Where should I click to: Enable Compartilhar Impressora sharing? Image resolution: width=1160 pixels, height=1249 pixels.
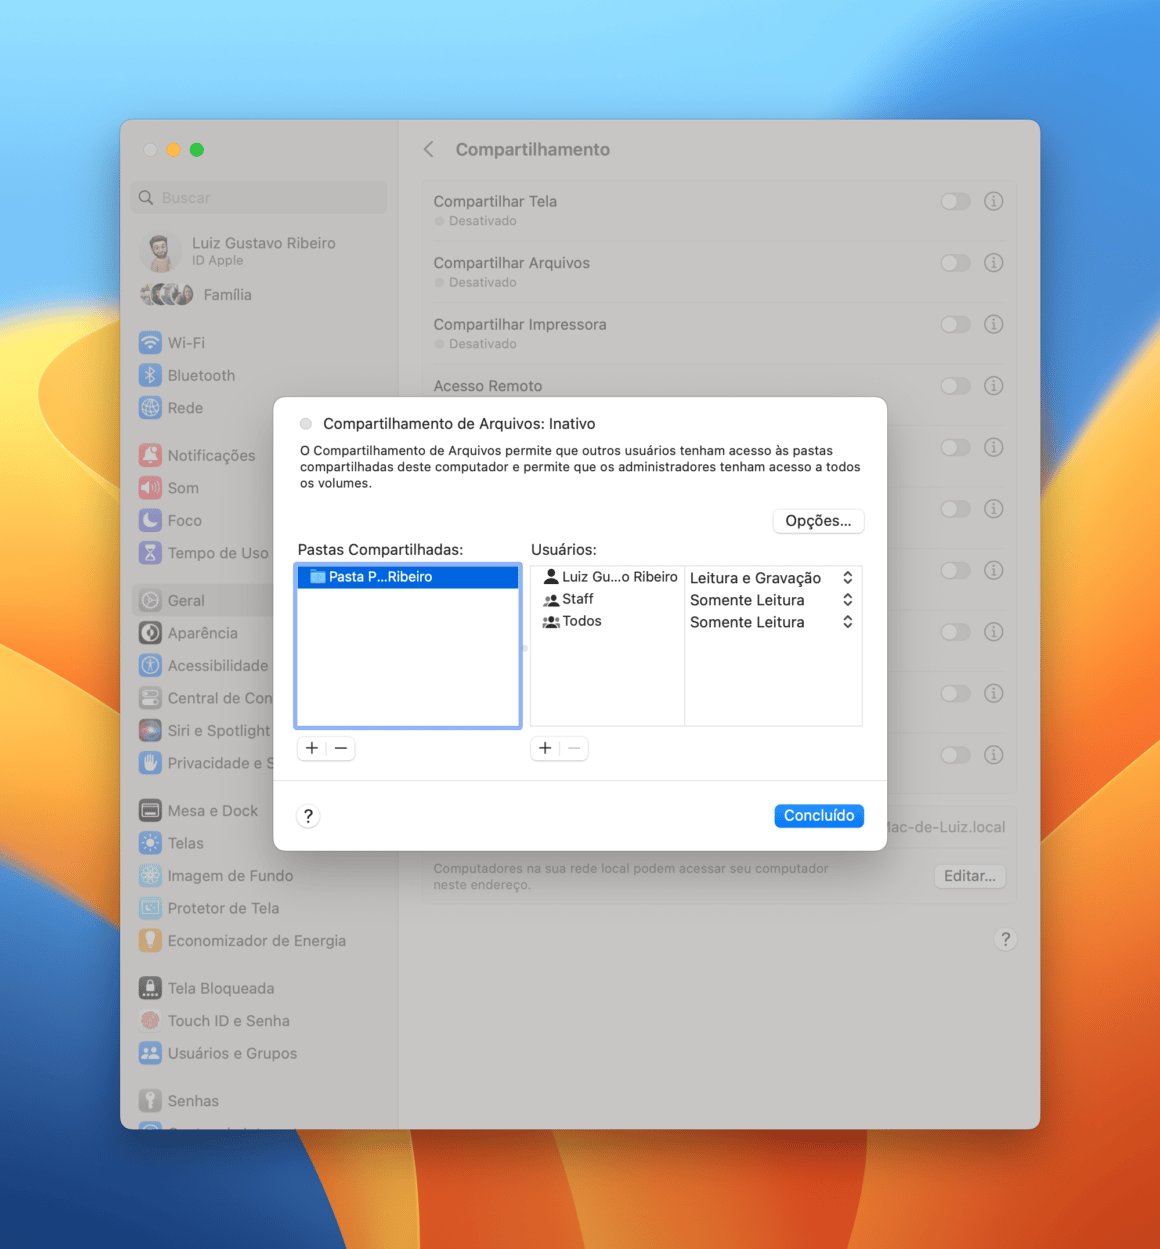click(955, 324)
